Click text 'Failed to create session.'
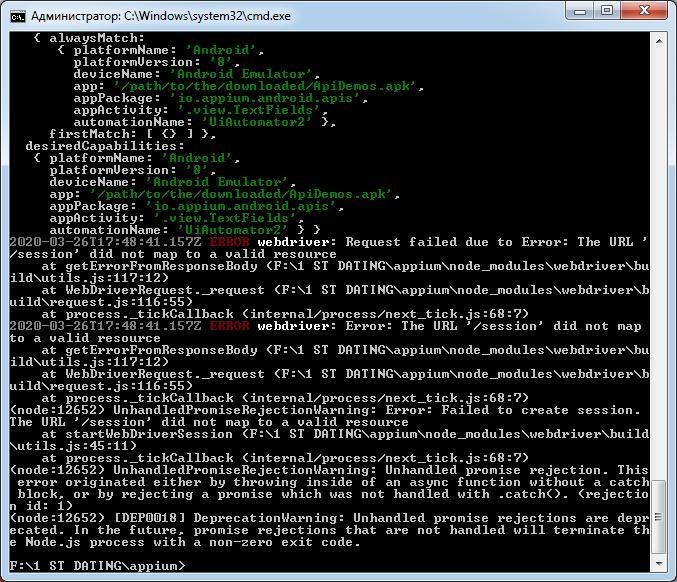Image resolution: width=677 pixels, height=582 pixels. (x=541, y=410)
